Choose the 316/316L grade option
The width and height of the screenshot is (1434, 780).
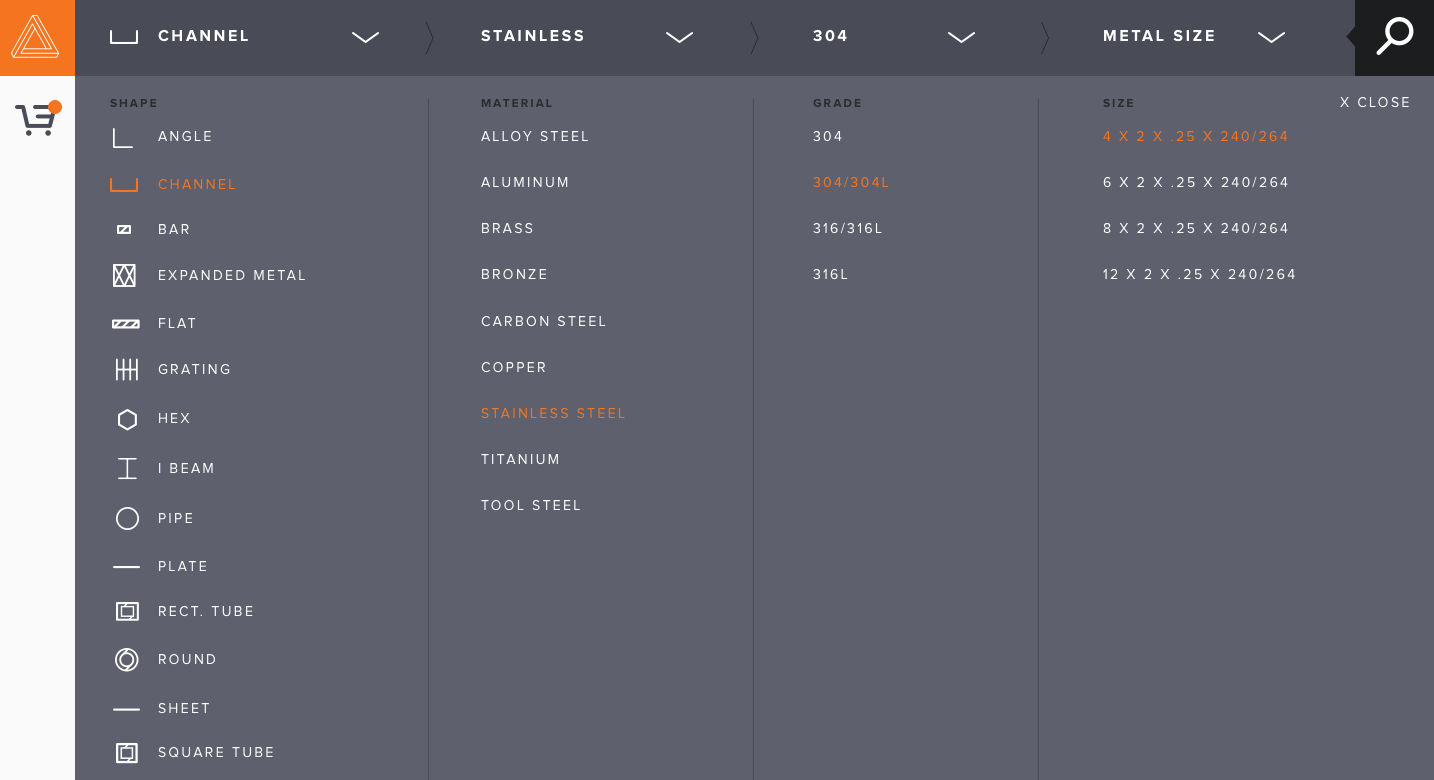(847, 229)
